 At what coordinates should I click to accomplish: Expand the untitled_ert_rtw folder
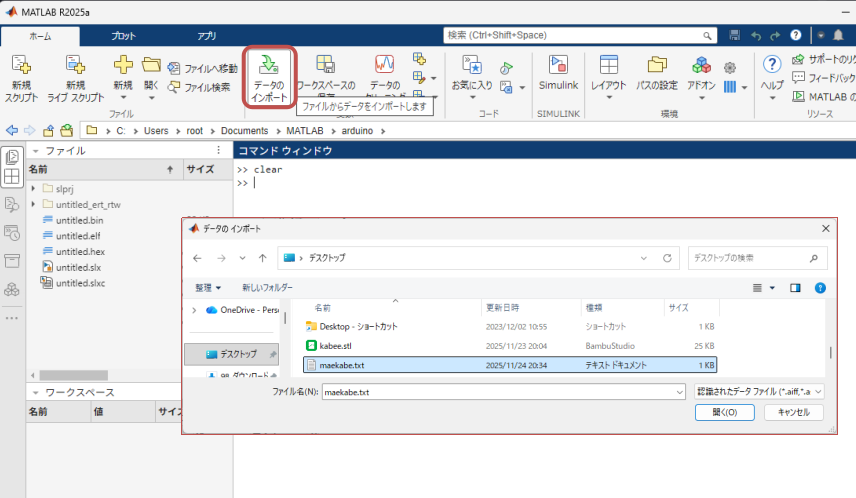tap(34, 204)
